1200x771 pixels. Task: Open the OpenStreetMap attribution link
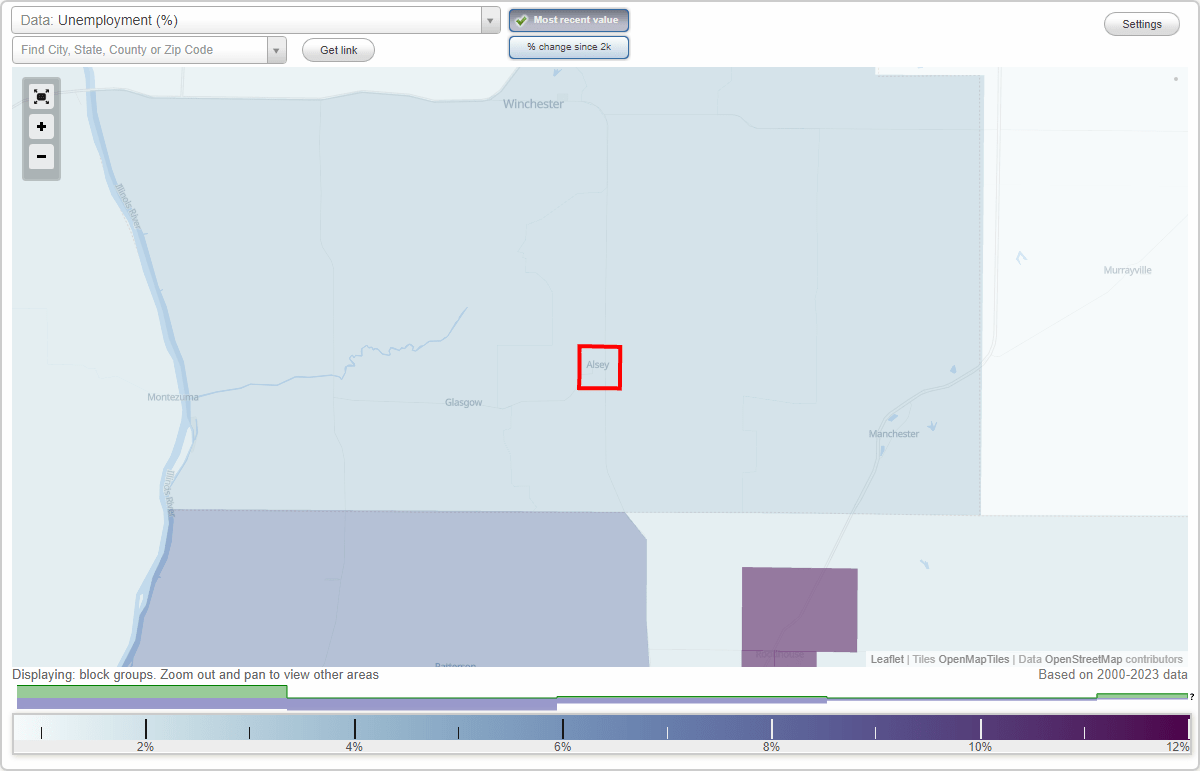pyautogui.click(x=1083, y=659)
